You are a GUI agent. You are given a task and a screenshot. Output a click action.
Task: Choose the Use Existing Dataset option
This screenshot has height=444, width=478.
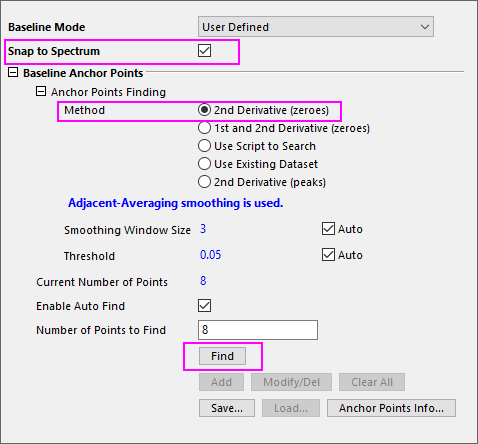204,164
